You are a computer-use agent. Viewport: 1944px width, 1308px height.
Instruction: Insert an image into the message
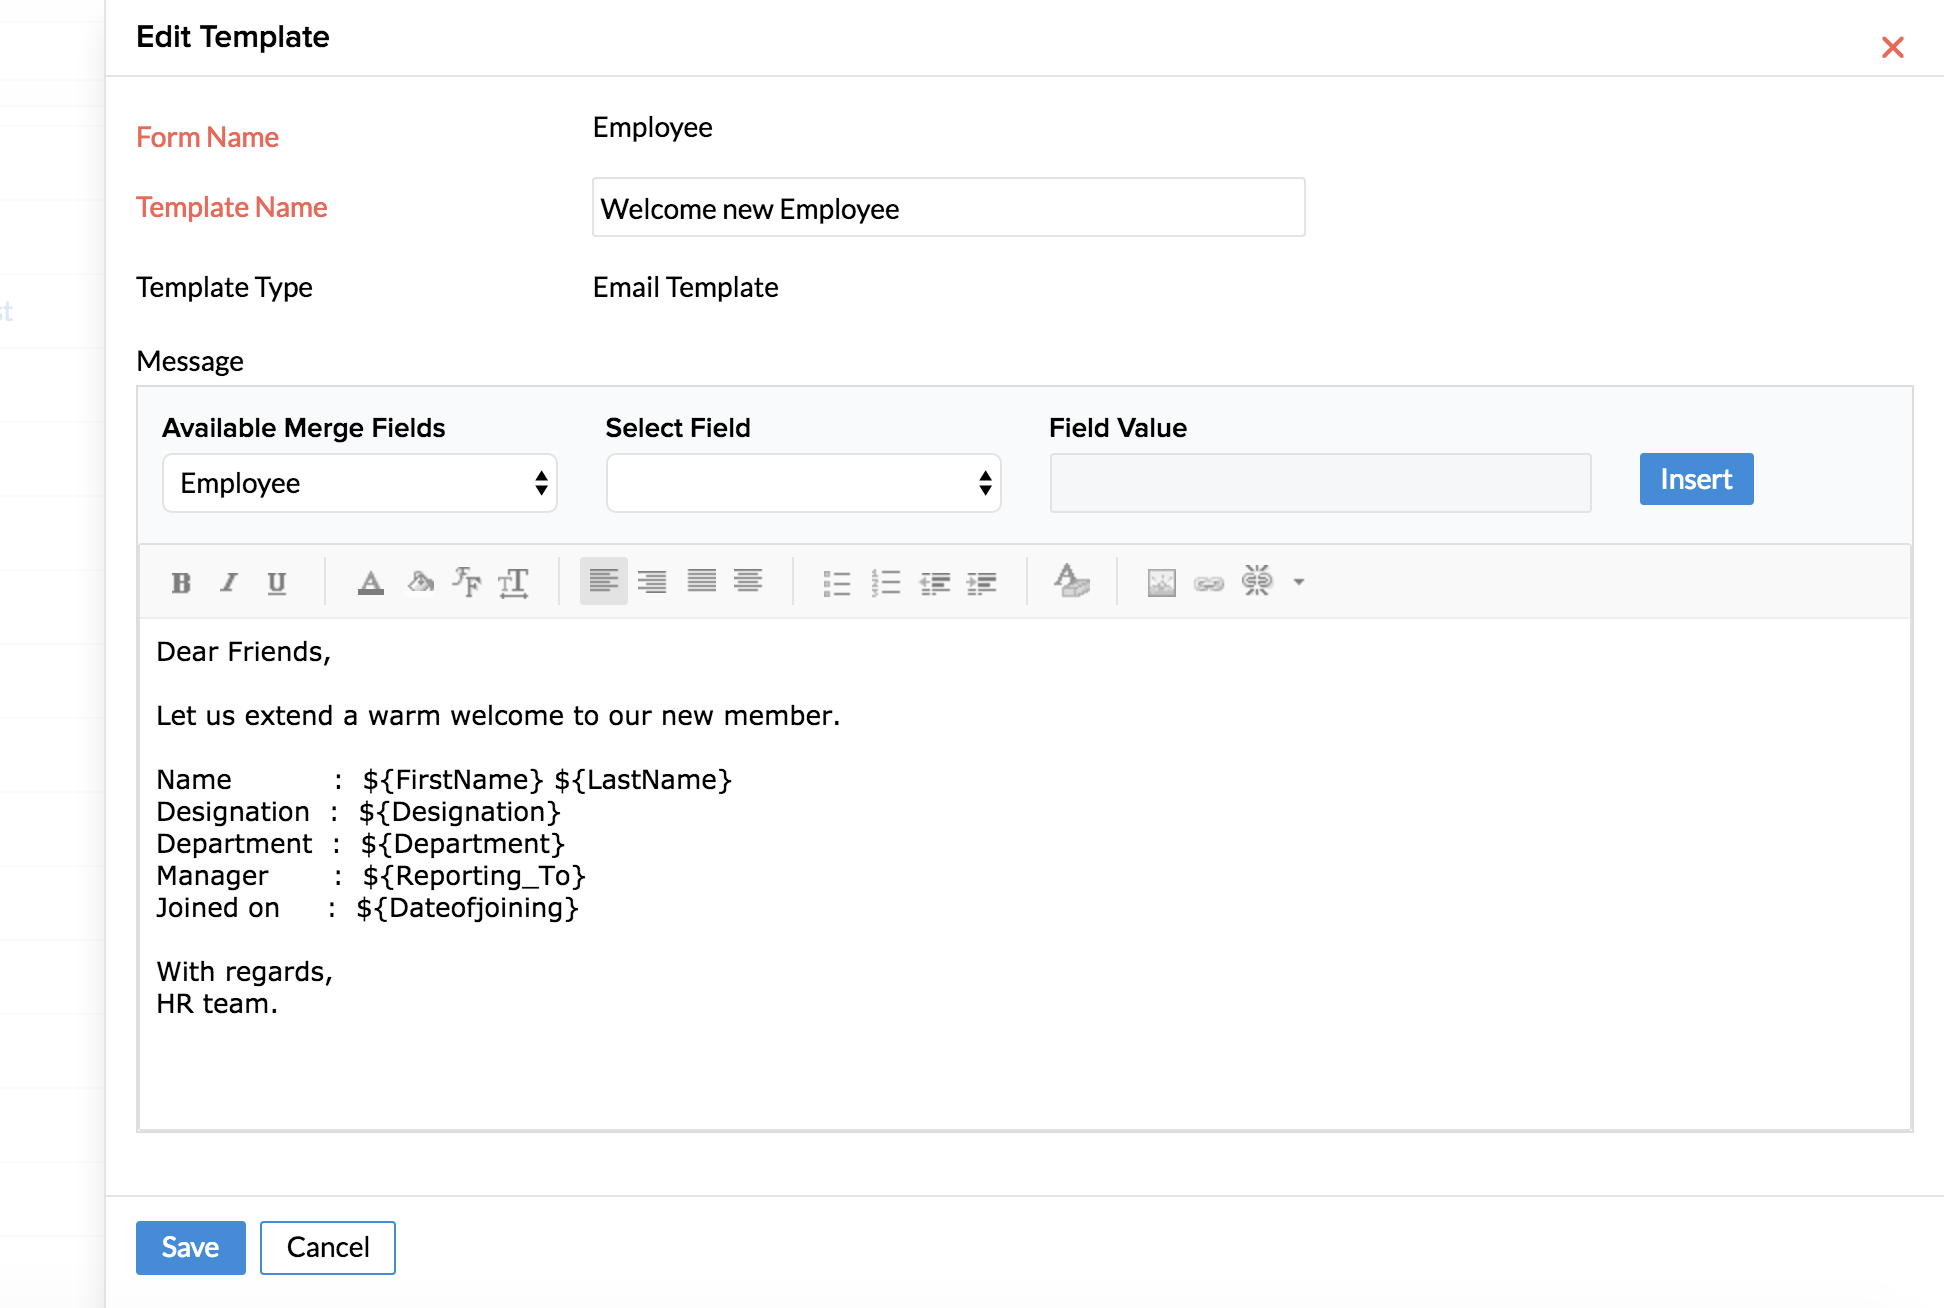coord(1161,582)
